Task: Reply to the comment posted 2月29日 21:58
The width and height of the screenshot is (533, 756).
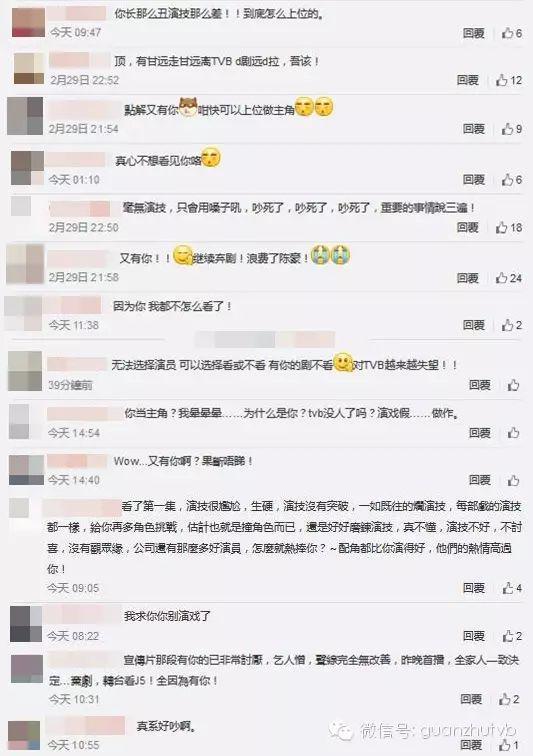Action: pos(467,278)
